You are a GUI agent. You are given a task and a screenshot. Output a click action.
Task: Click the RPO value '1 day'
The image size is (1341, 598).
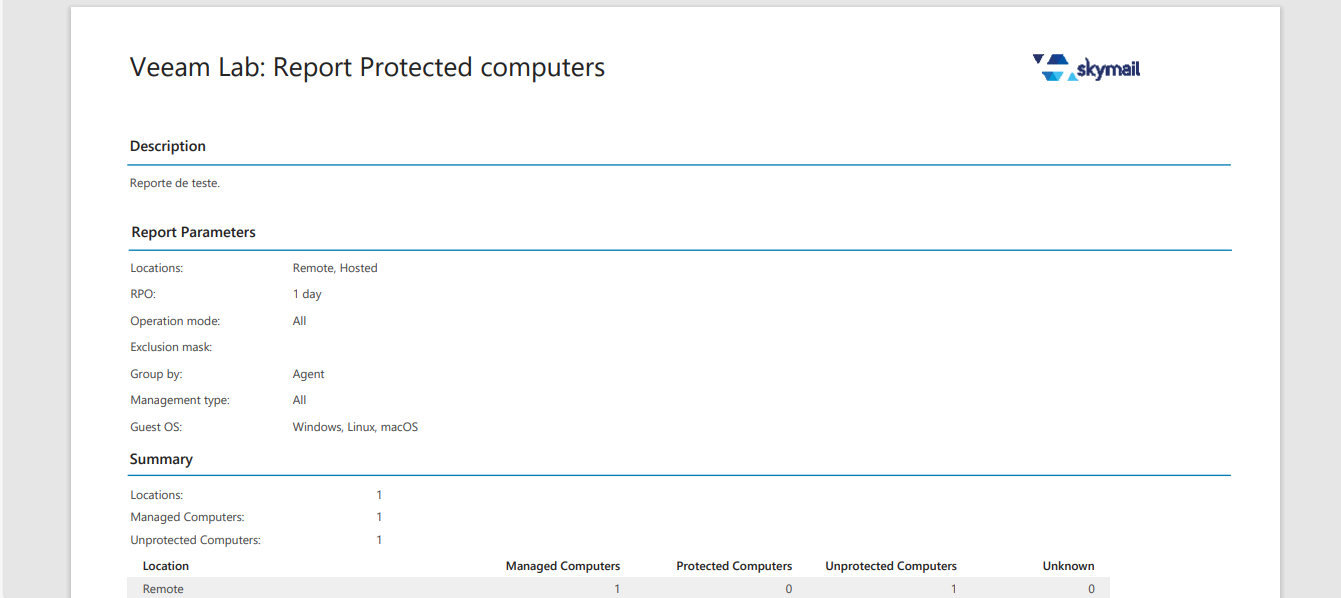(307, 294)
